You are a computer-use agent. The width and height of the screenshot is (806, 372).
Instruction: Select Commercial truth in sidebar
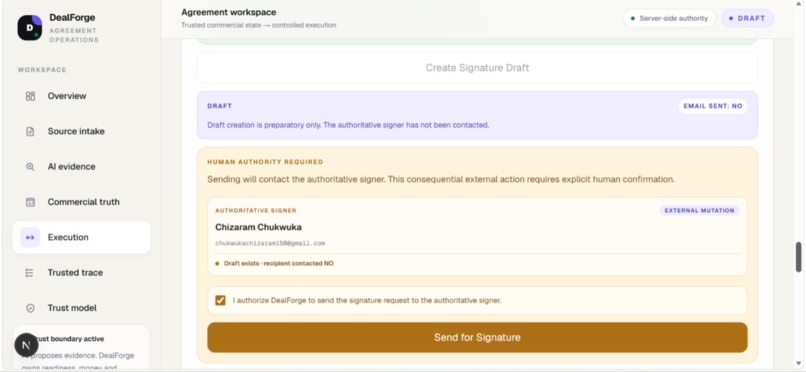tap(82, 202)
